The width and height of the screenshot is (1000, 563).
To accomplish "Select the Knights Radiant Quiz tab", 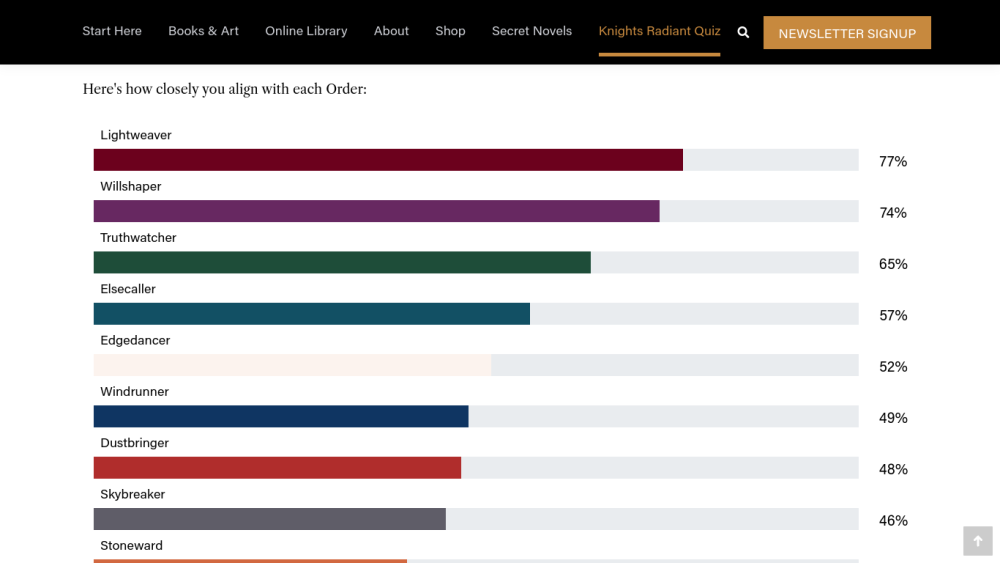I will point(659,31).
